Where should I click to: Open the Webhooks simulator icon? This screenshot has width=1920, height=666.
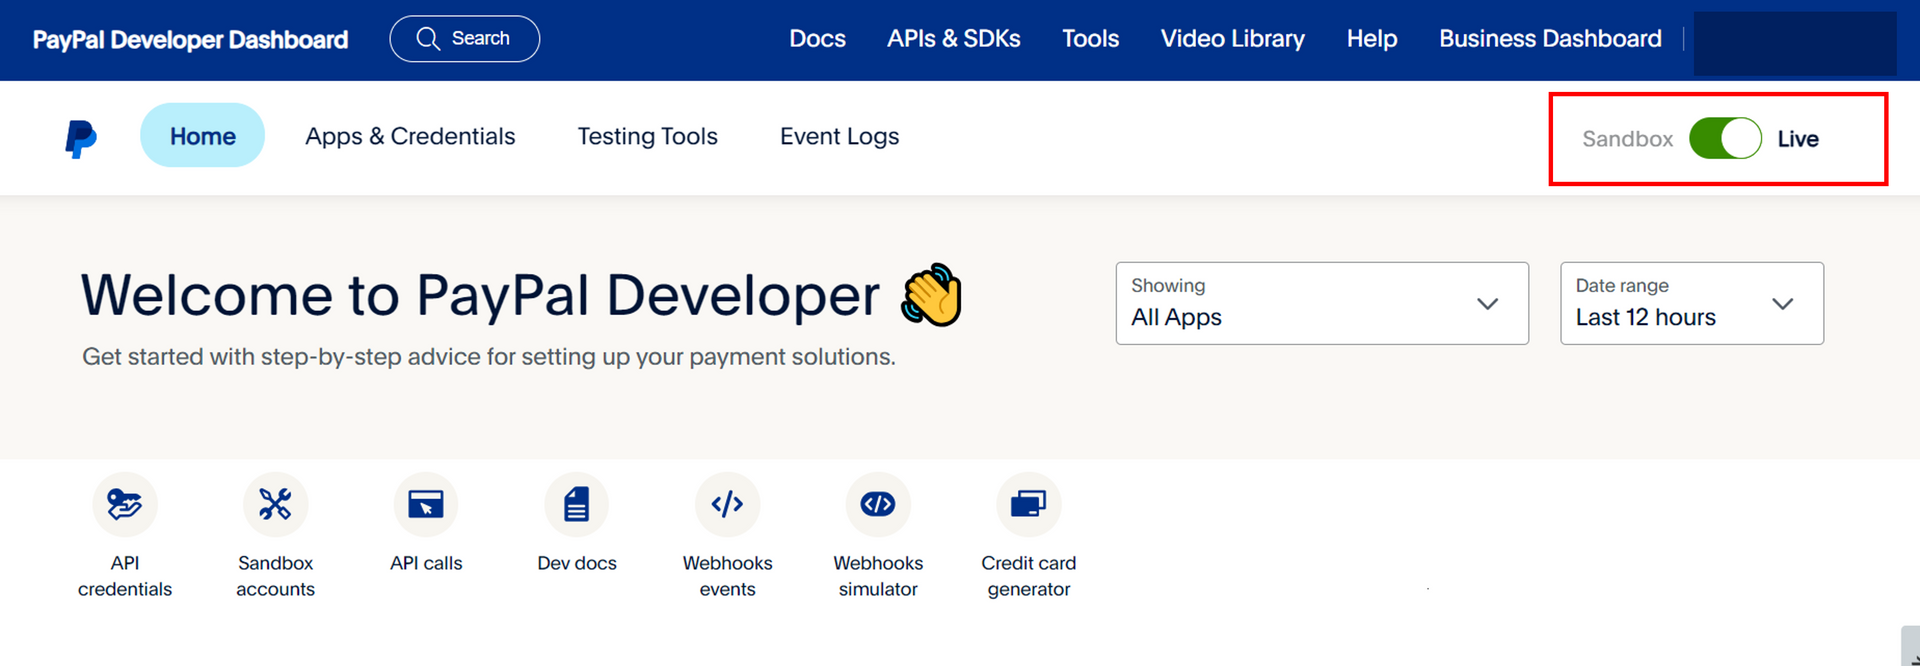point(878,504)
